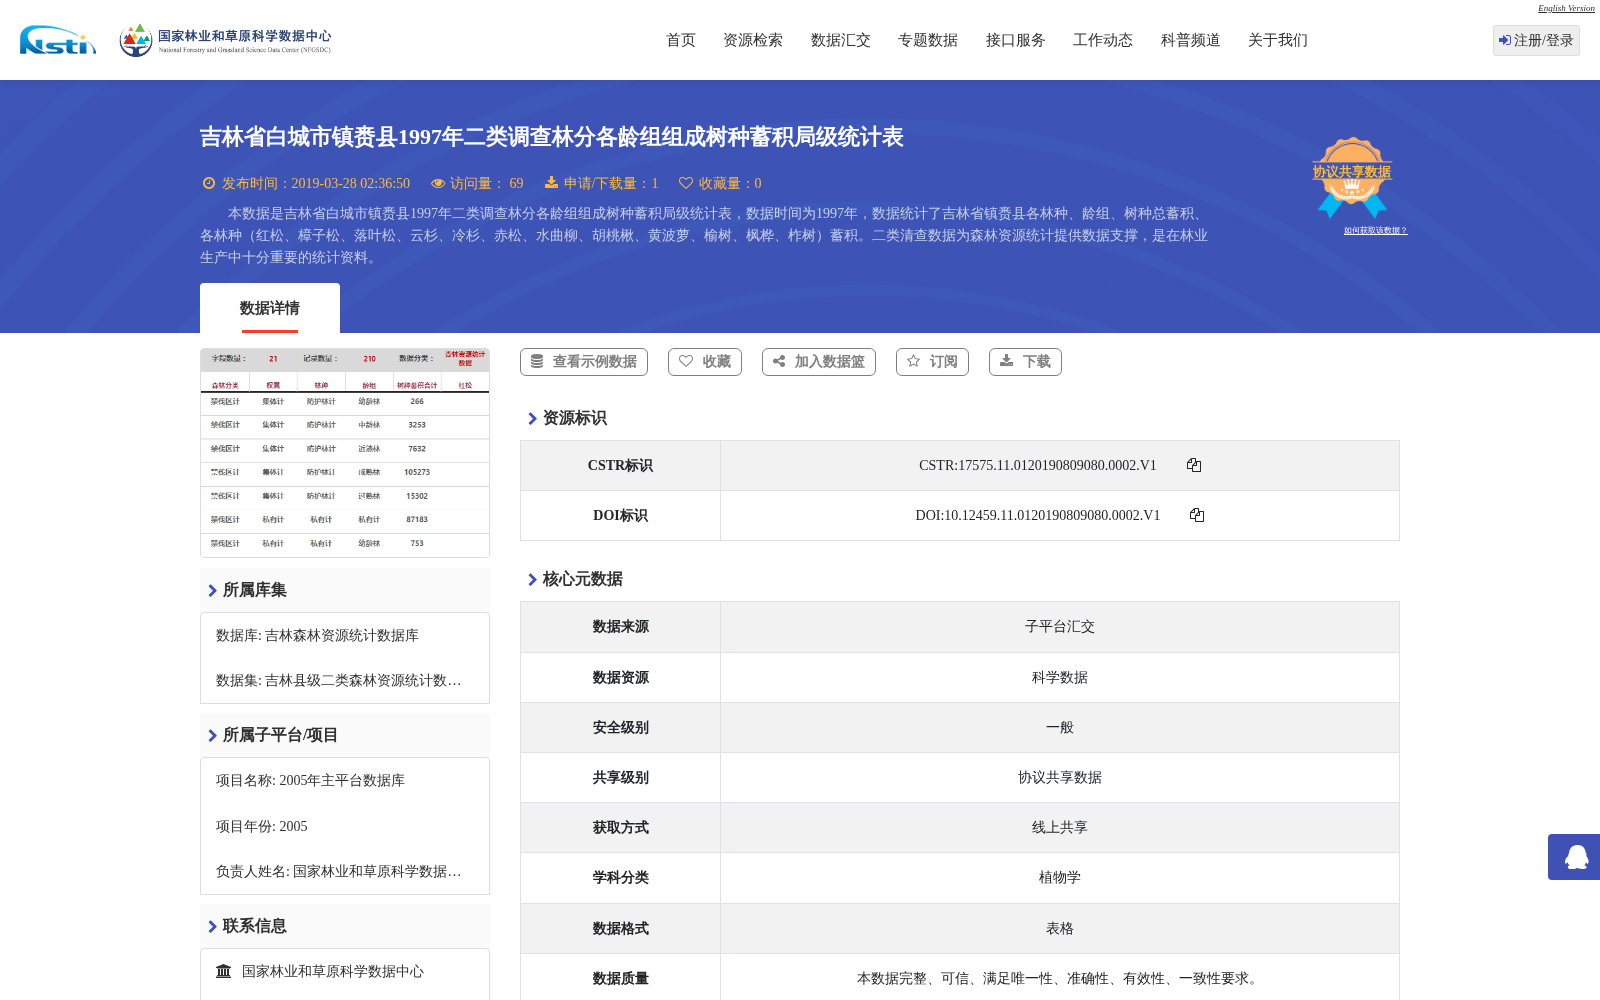Open the 首页 menu item
The image size is (1600, 1000).
681,40
